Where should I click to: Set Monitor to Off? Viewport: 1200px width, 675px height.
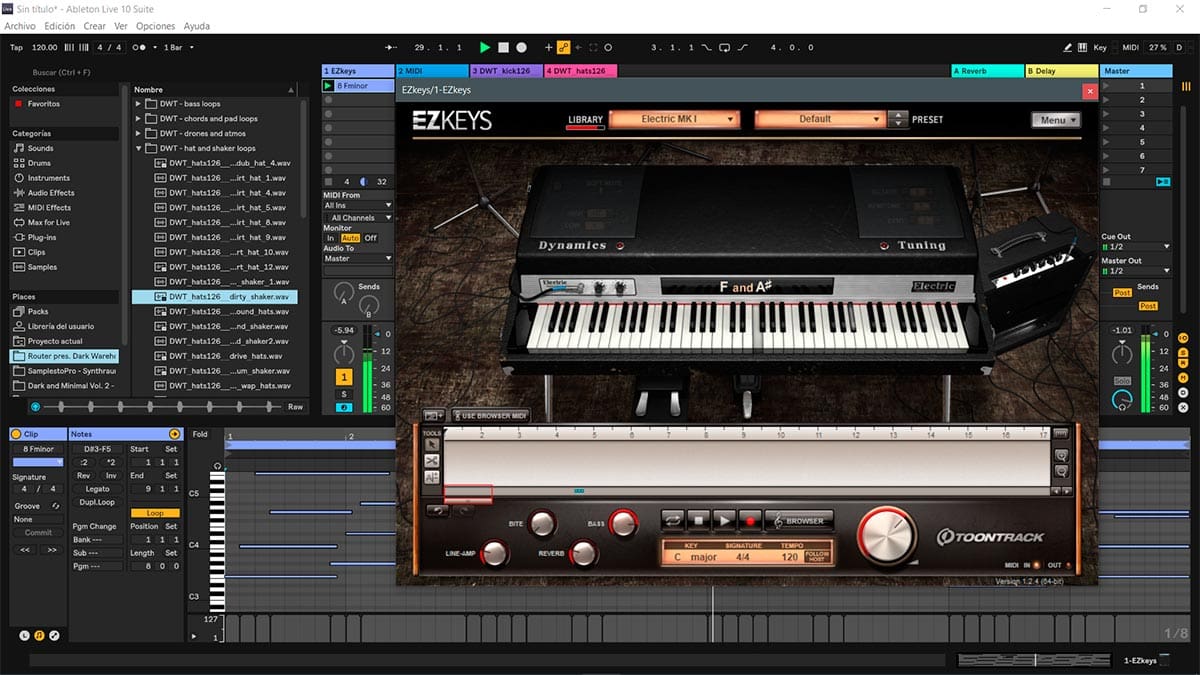[371, 238]
